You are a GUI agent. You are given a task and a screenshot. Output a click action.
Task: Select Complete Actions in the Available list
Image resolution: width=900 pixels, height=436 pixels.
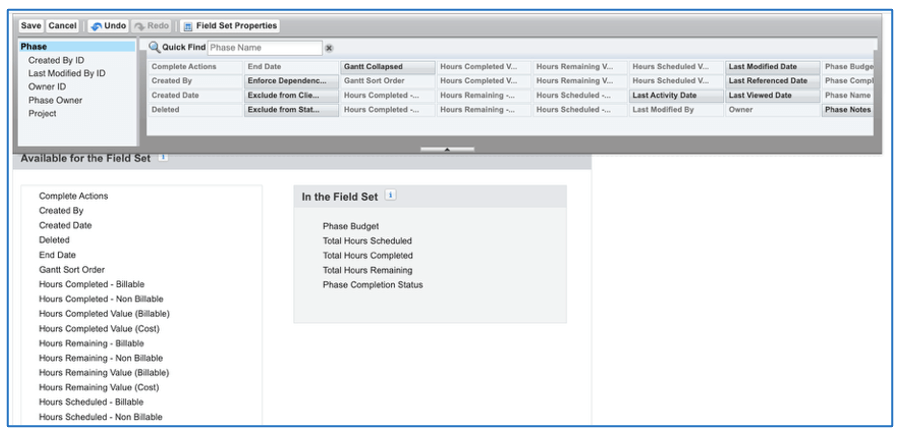[x=73, y=196]
